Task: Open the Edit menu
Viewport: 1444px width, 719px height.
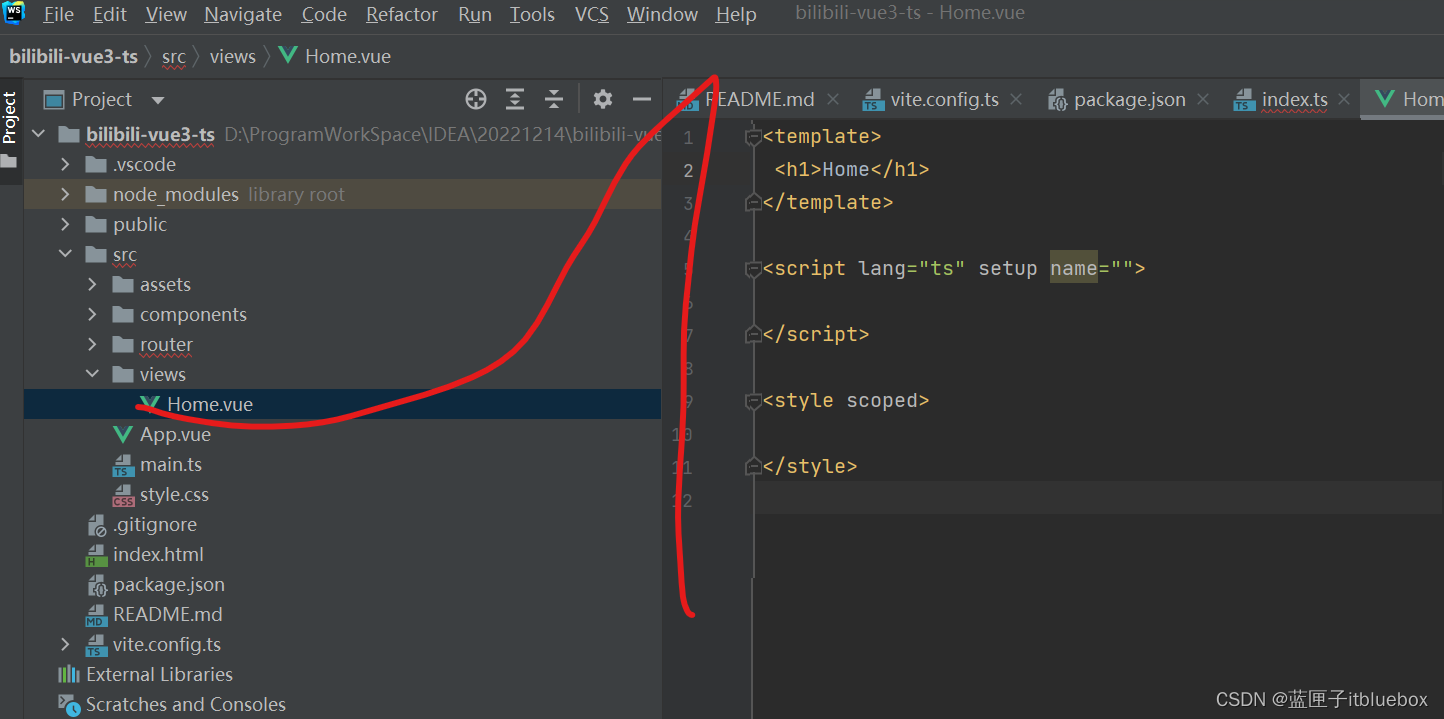Action: 110,14
